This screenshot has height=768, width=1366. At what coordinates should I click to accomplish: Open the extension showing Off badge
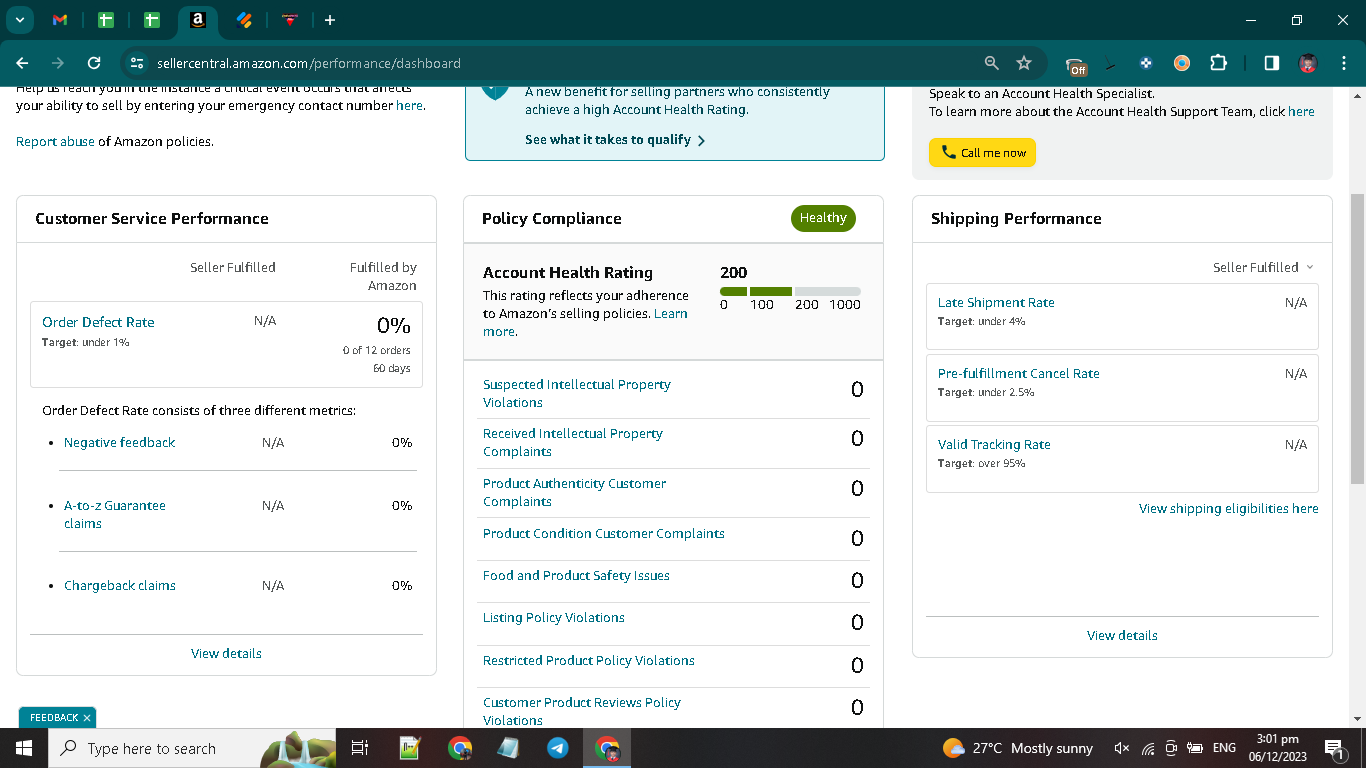click(1076, 65)
